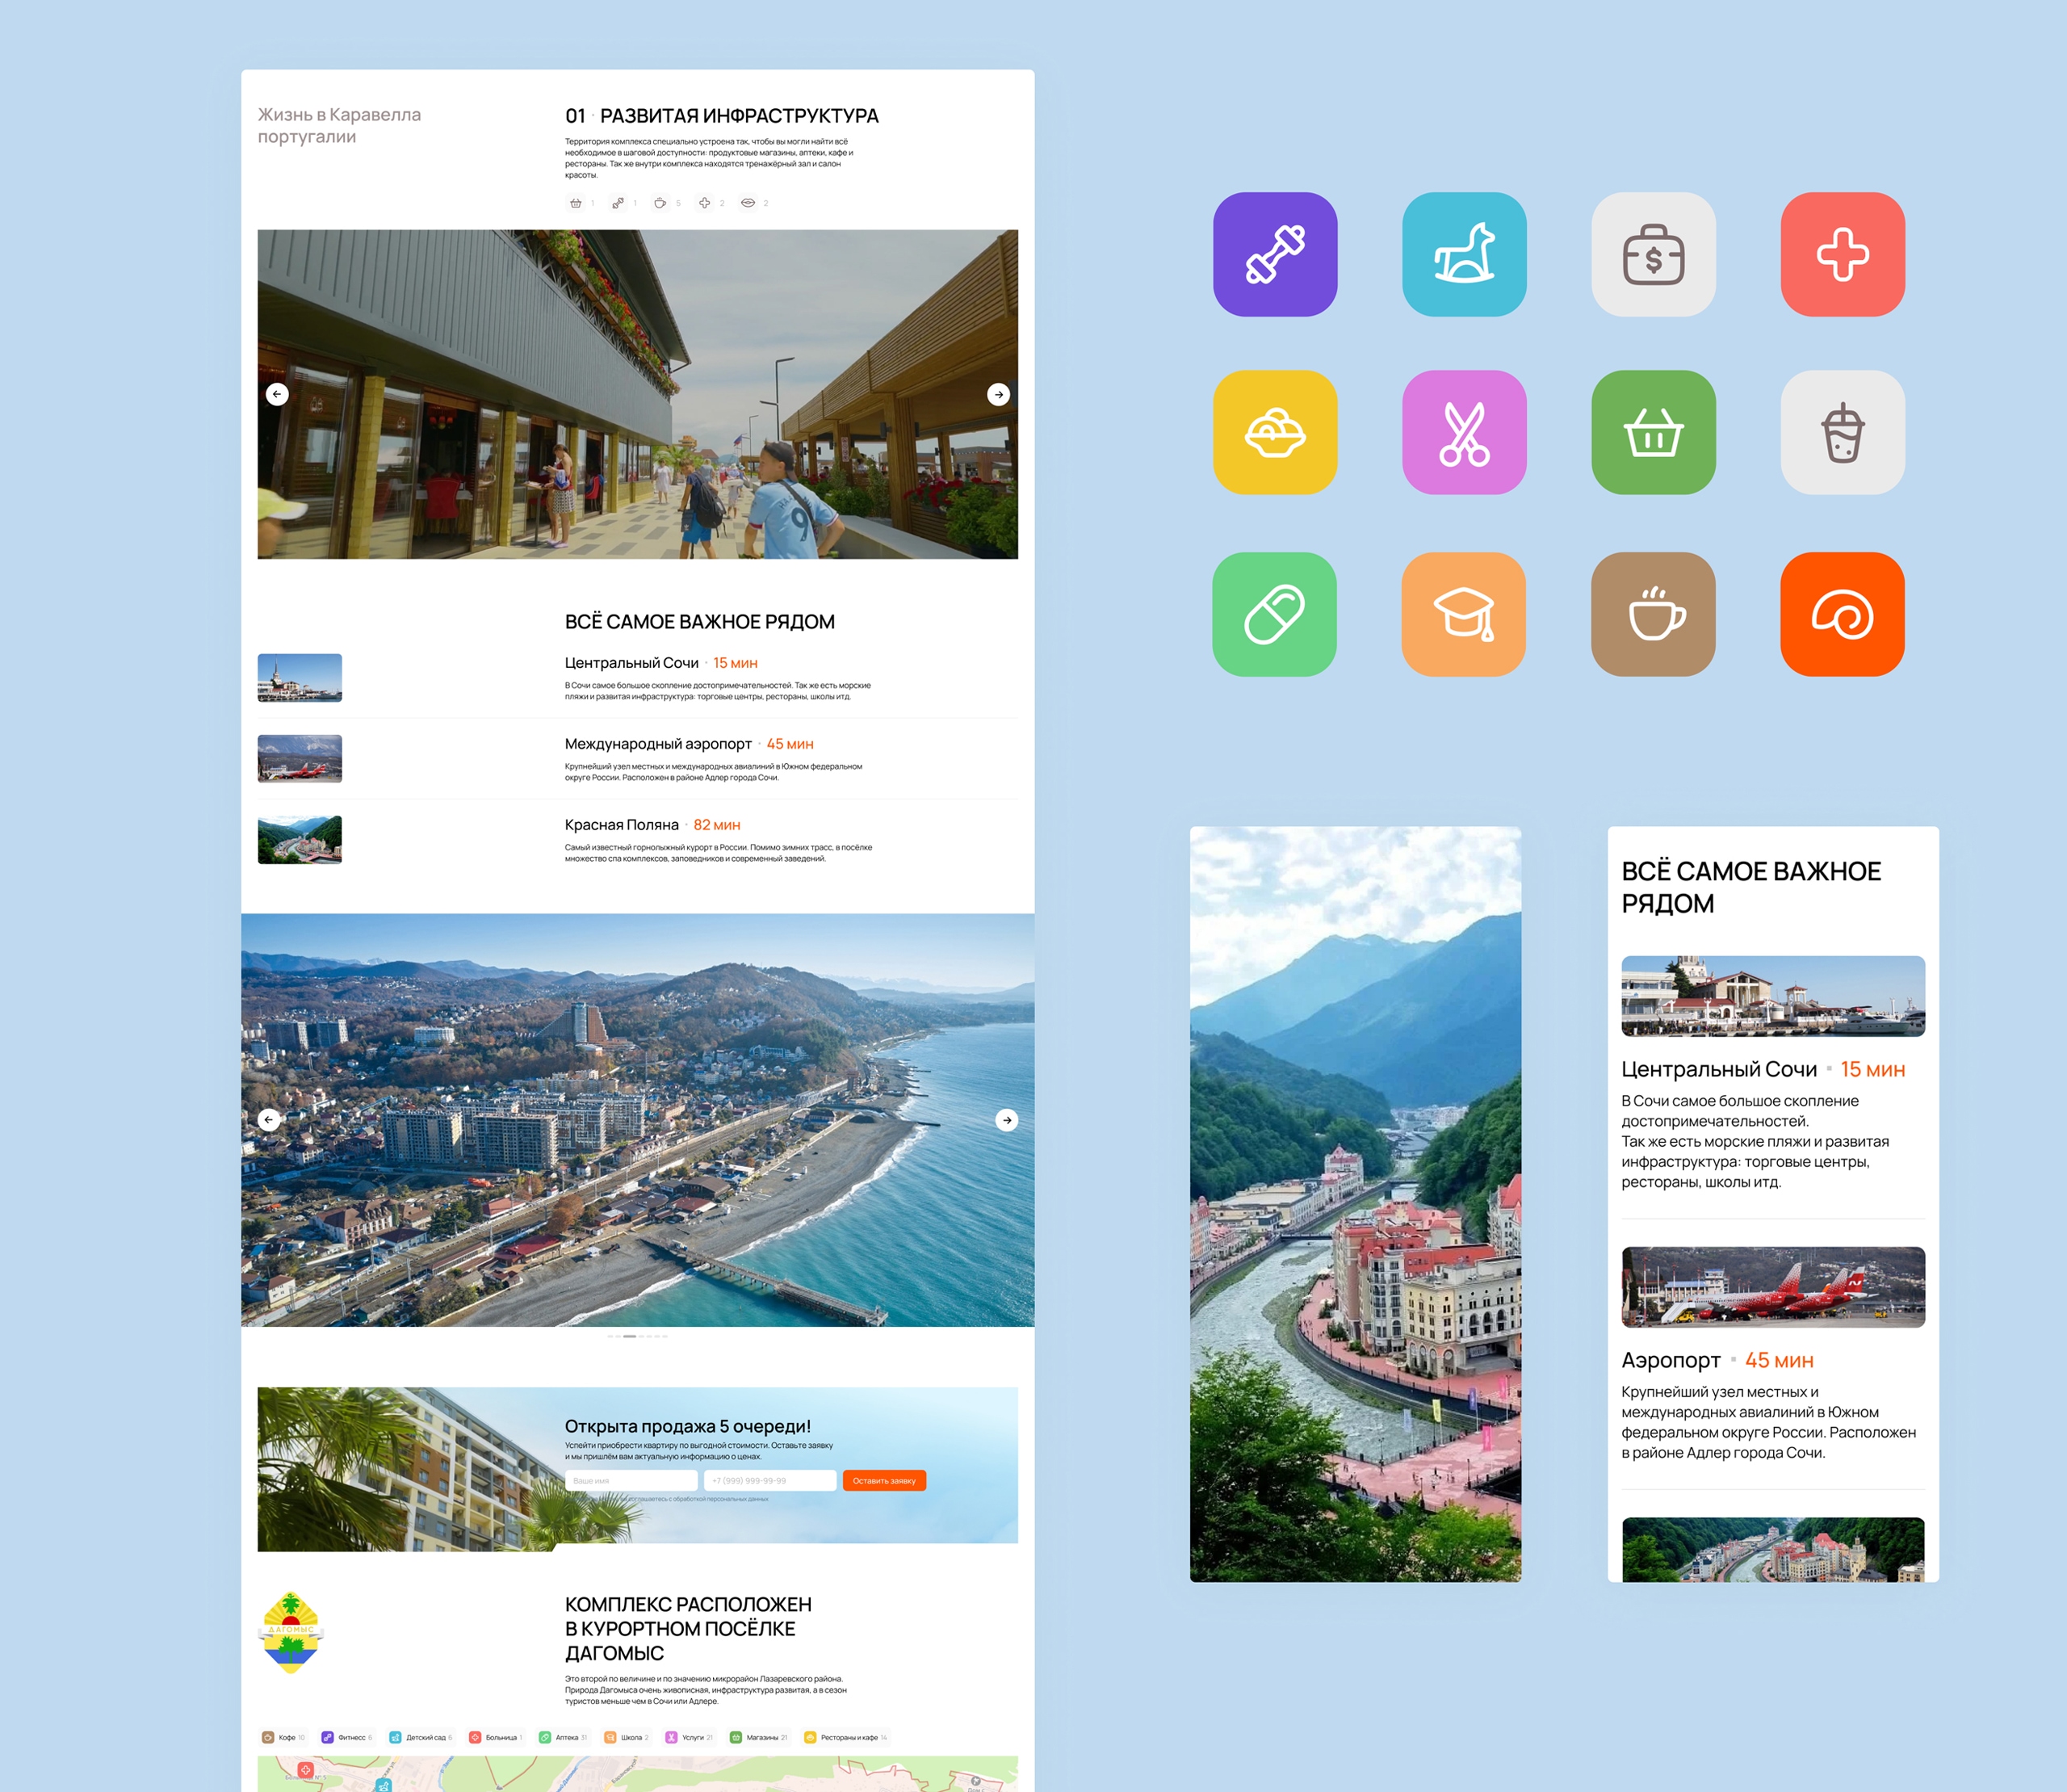Click the brown coffee cup icon

(x=1653, y=614)
